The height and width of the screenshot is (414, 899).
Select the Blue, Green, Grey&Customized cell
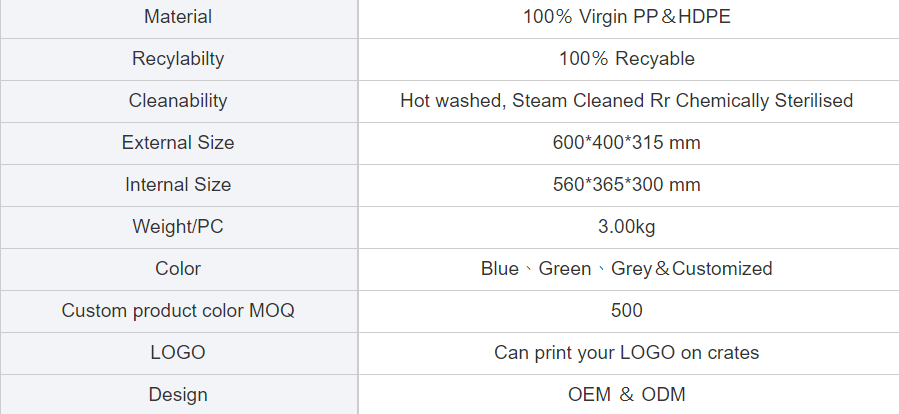click(627, 268)
